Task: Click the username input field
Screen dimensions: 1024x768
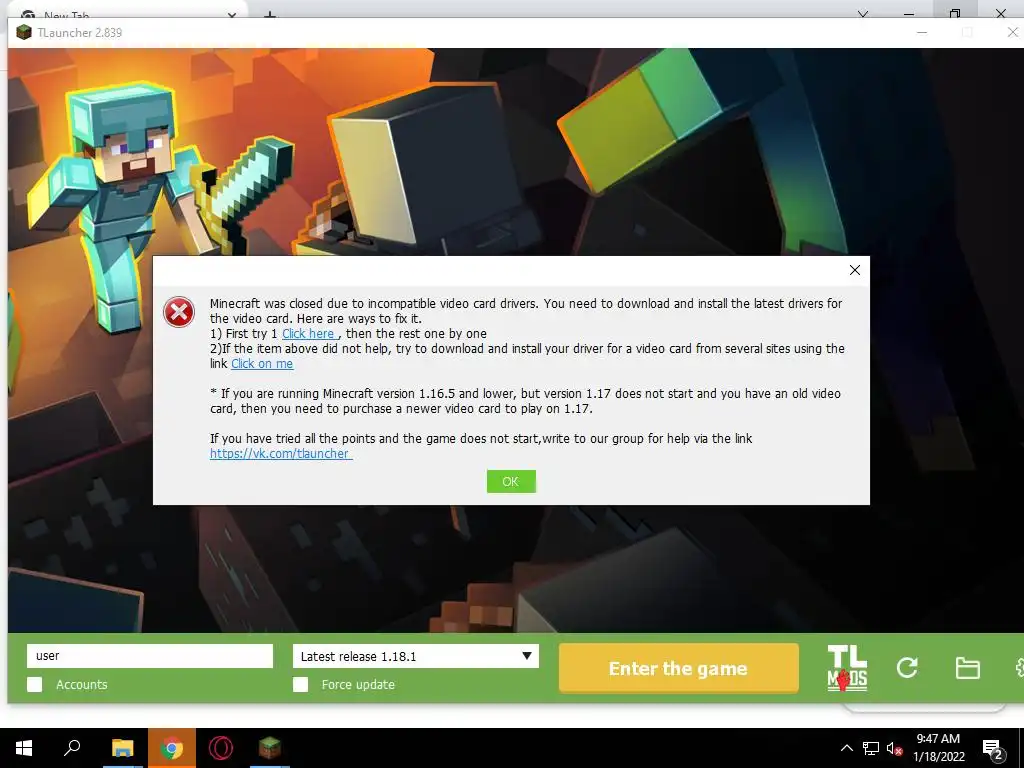Action: [x=150, y=656]
